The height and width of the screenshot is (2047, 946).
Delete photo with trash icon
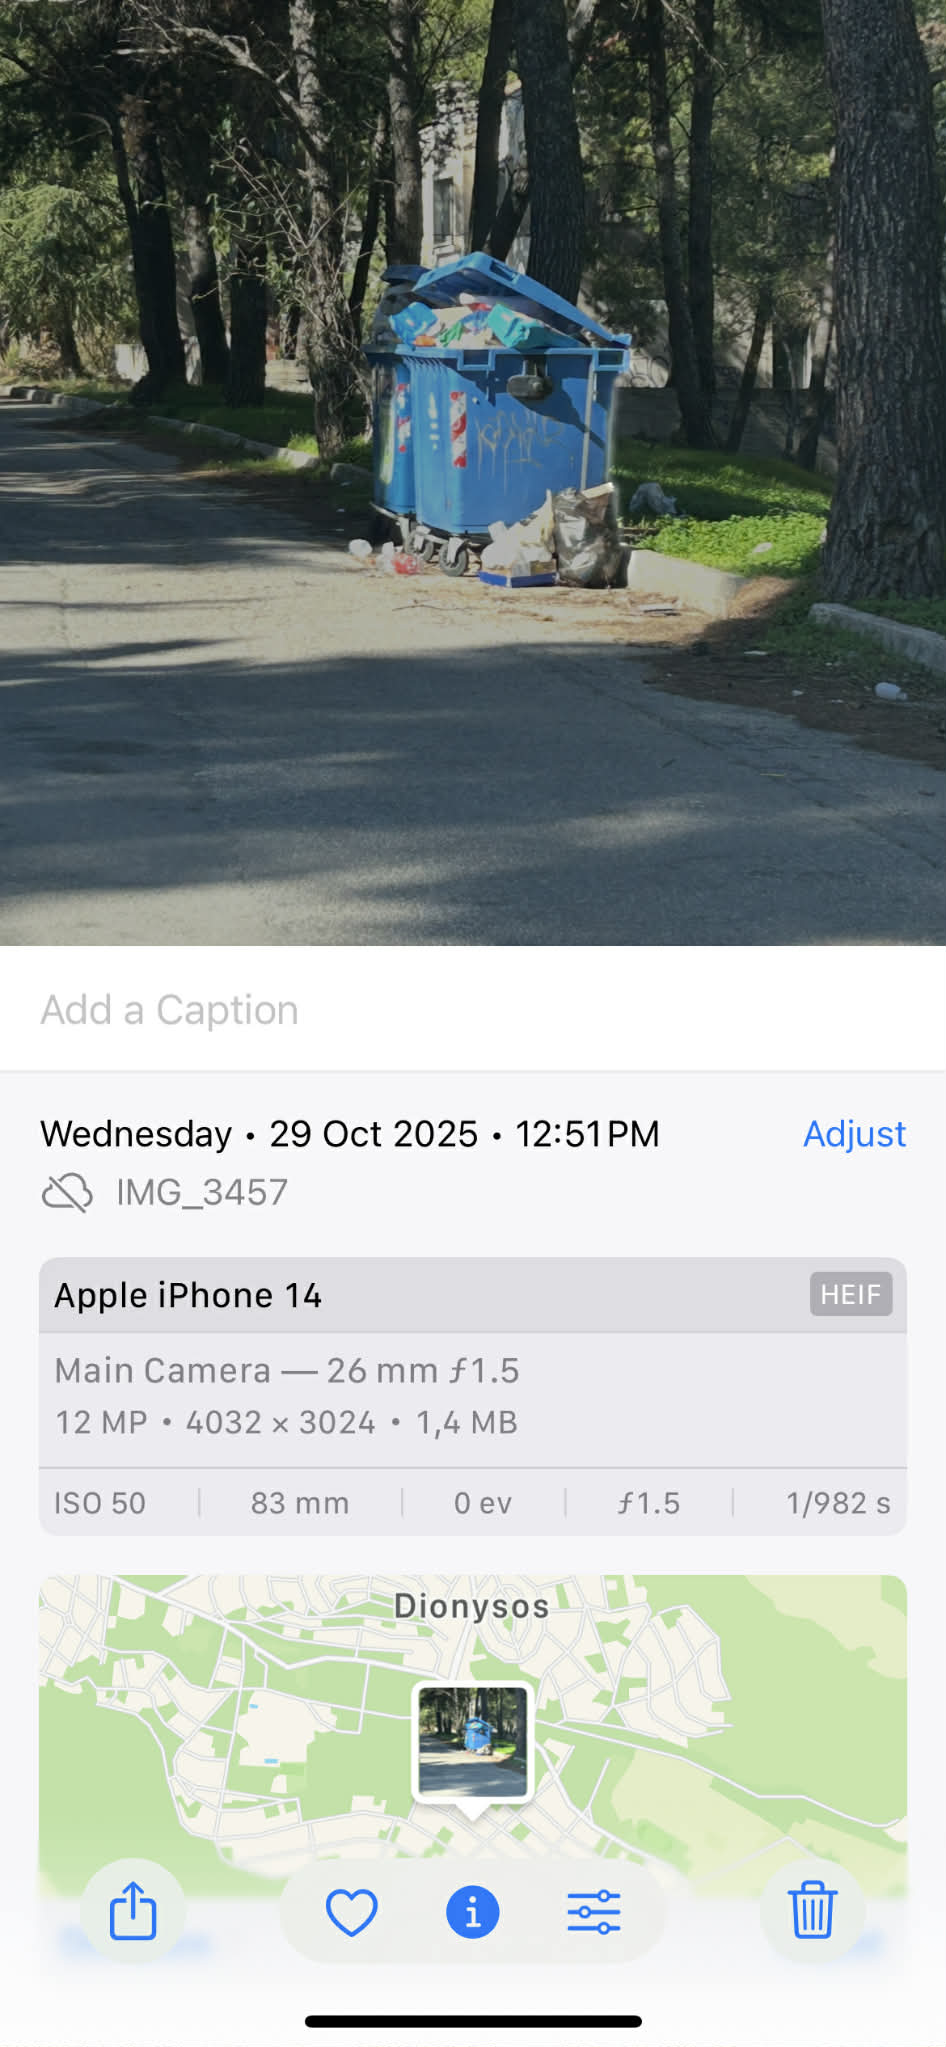point(813,1911)
